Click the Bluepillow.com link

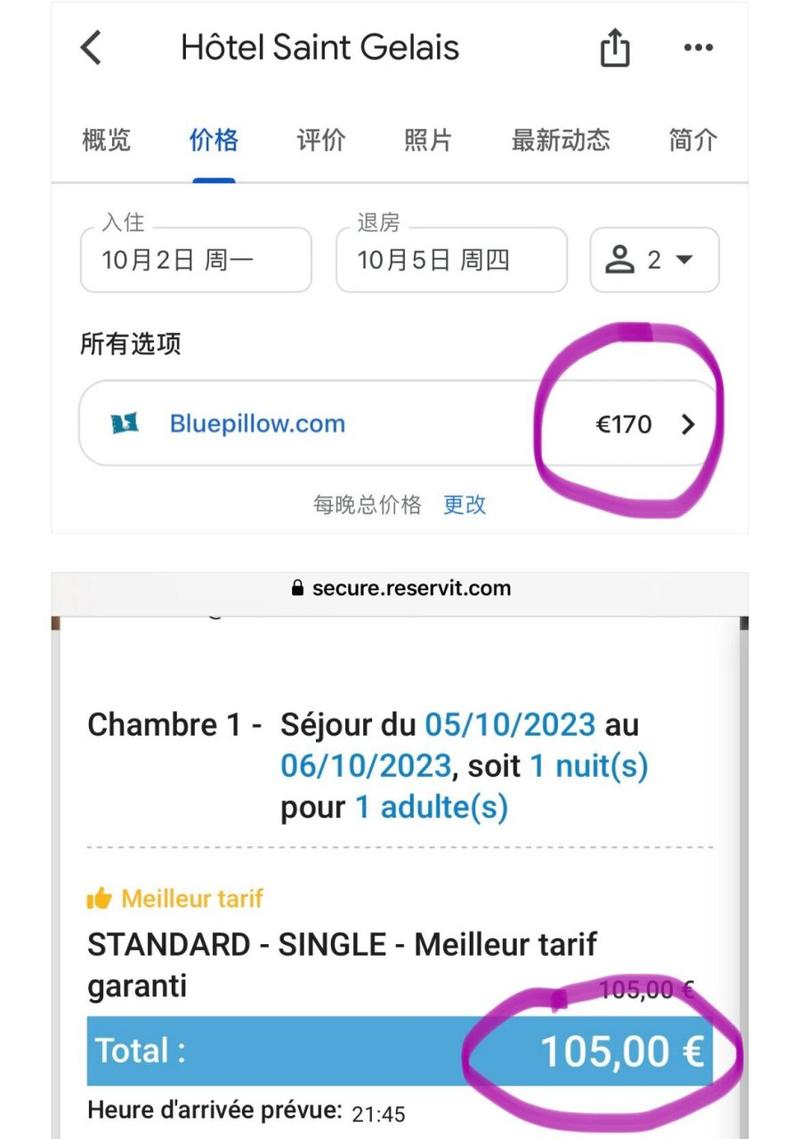pos(257,423)
